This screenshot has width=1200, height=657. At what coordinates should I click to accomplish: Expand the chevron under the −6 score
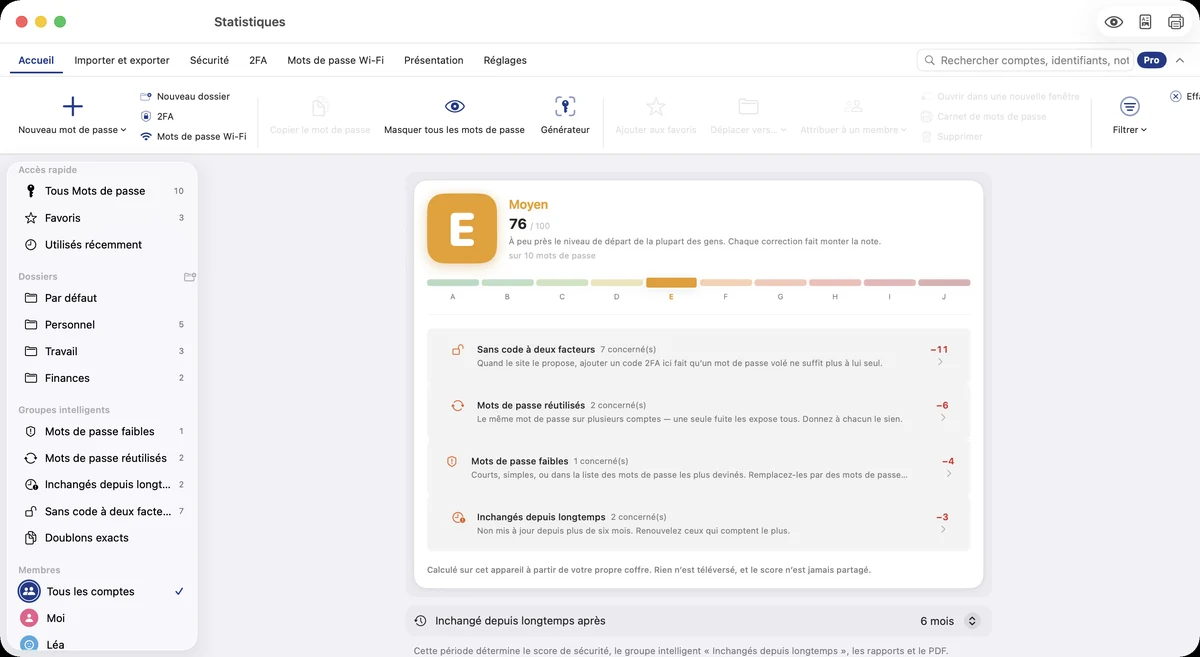coord(943,419)
